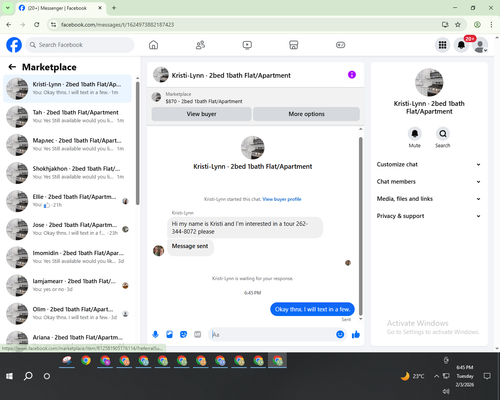Viewport: 500px width, 400px height.
Task: Show hidden tray icons chevron
Action: coord(436,376)
